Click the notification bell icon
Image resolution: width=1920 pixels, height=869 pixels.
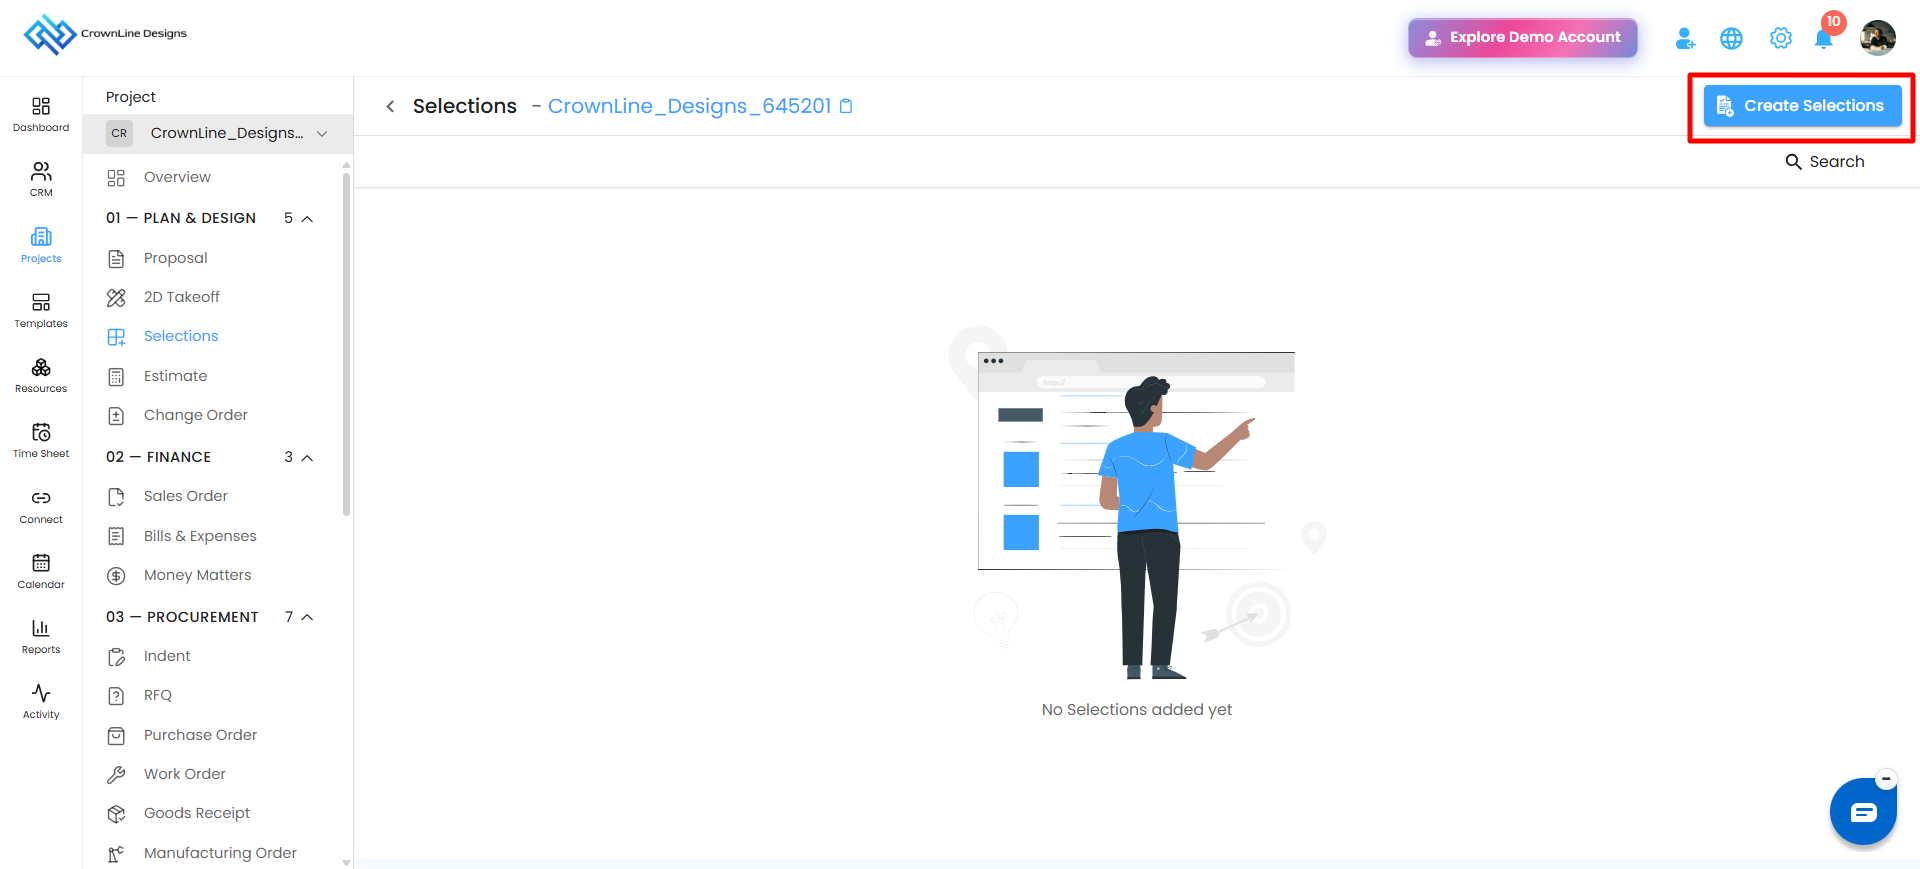pyautogui.click(x=1824, y=38)
